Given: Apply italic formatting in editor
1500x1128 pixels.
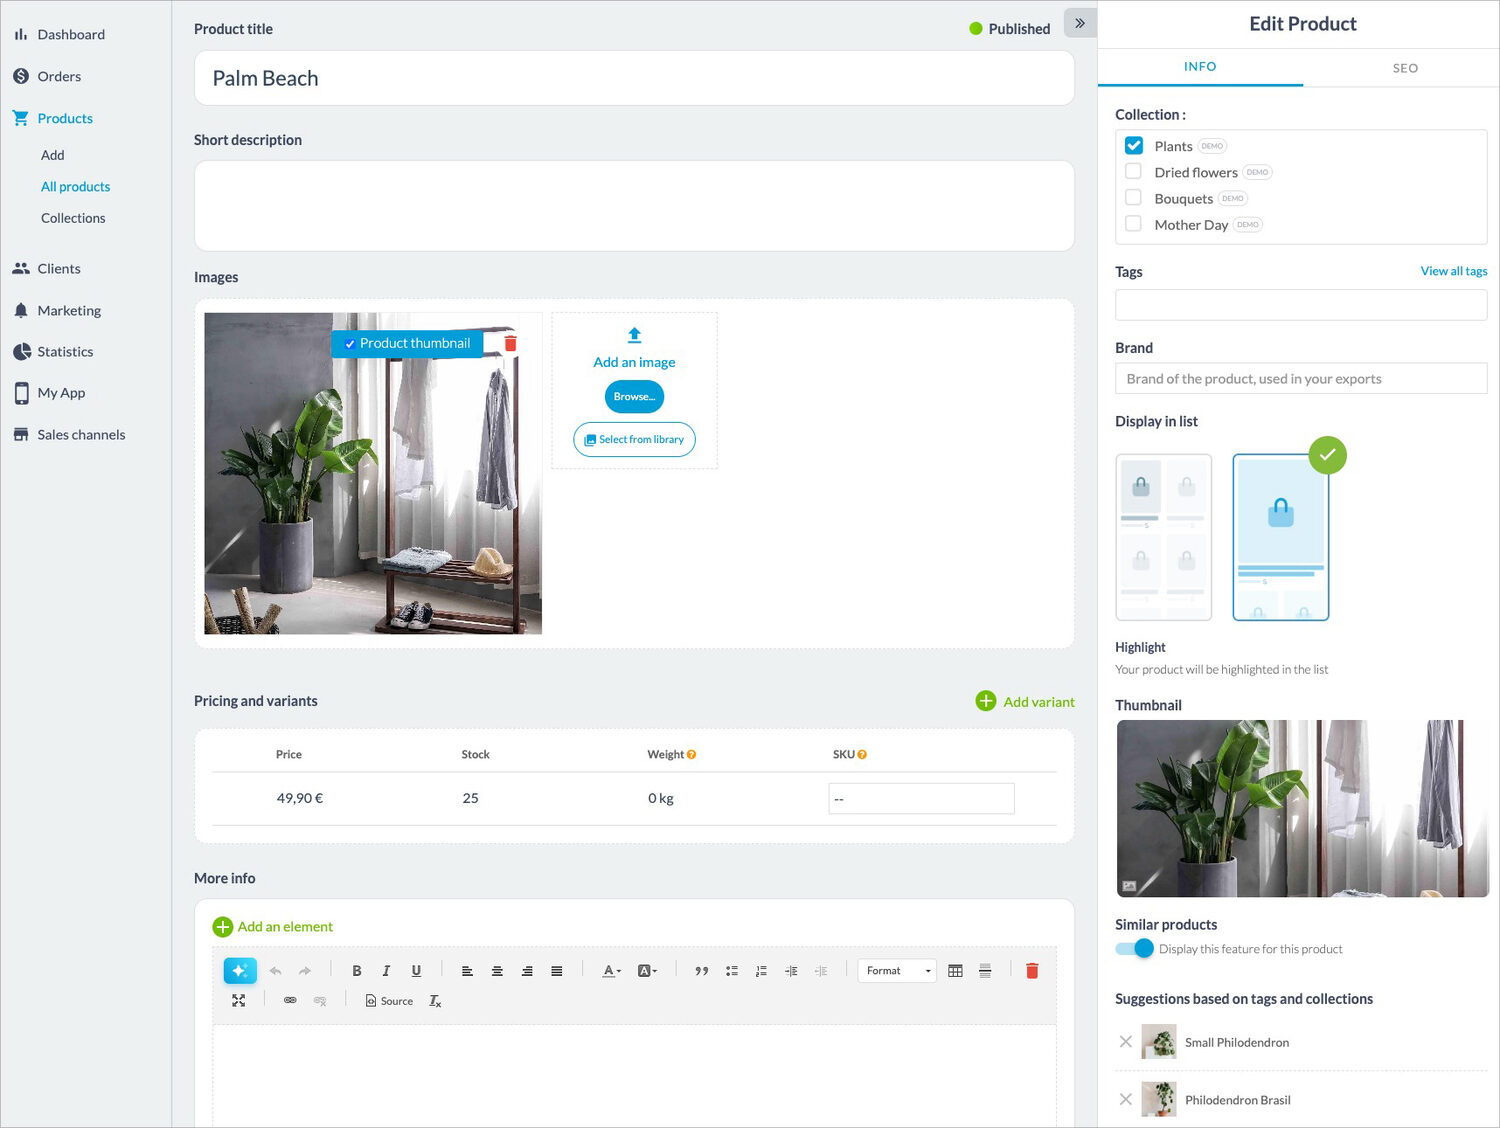Looking at the screenshot, I should click(386, 971).
